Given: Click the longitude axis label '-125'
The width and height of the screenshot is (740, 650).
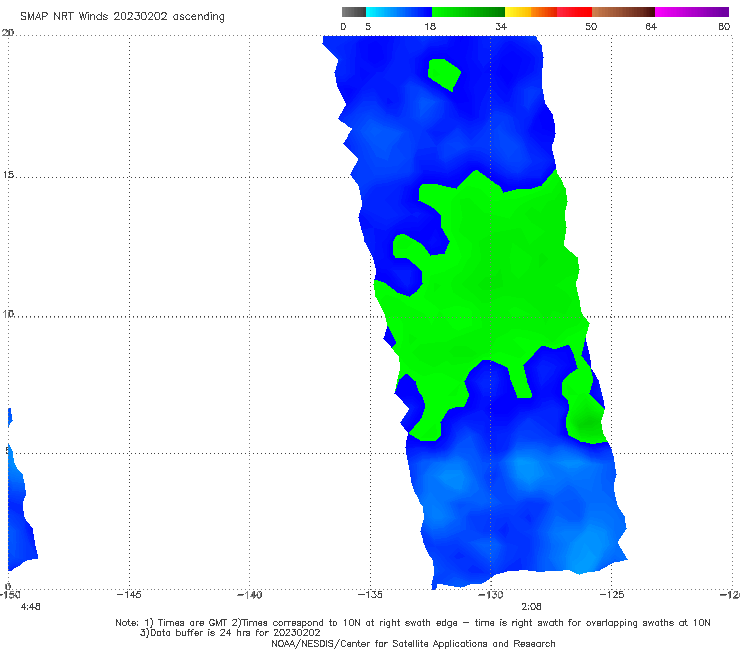Looking at the screenshot, I should pos(612,595).
